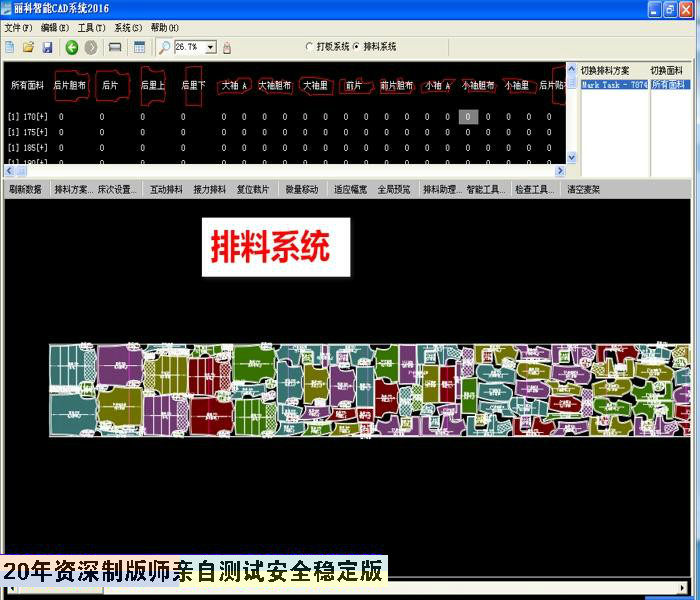Click 刷新数据 button
The height and width of the screenshot is (600, 700).
[25, 189]
